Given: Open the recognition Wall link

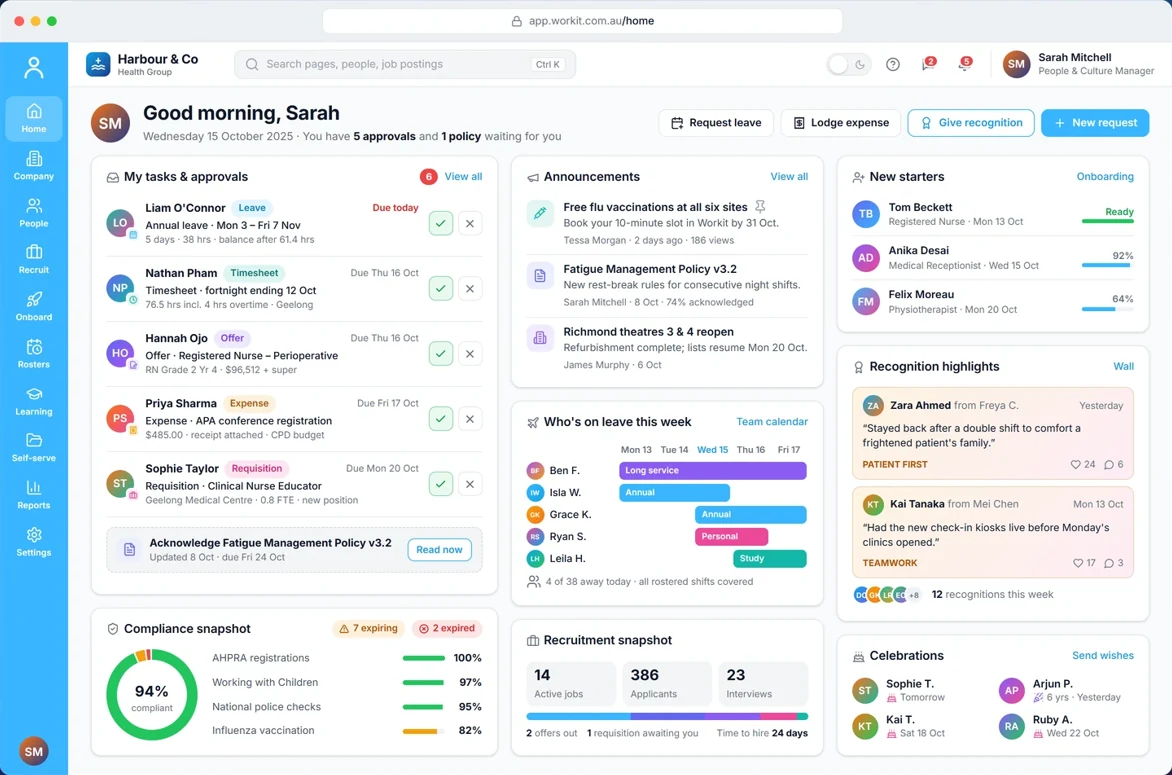Looking at the screenshot, I should pos(1123,366).
